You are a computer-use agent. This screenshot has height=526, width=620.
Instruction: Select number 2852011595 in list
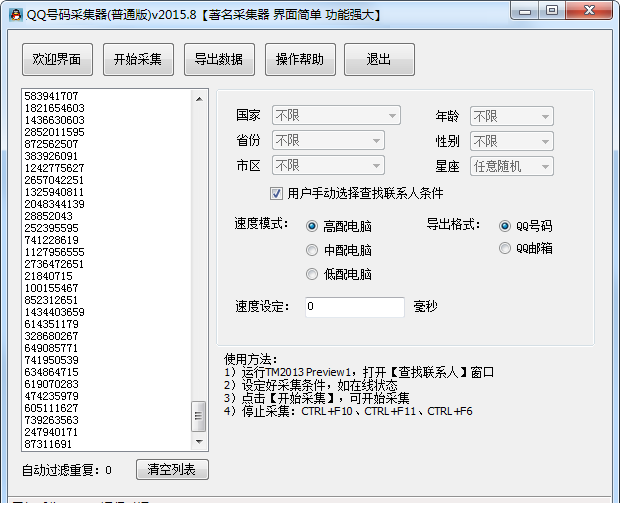(x=55, y=132)
